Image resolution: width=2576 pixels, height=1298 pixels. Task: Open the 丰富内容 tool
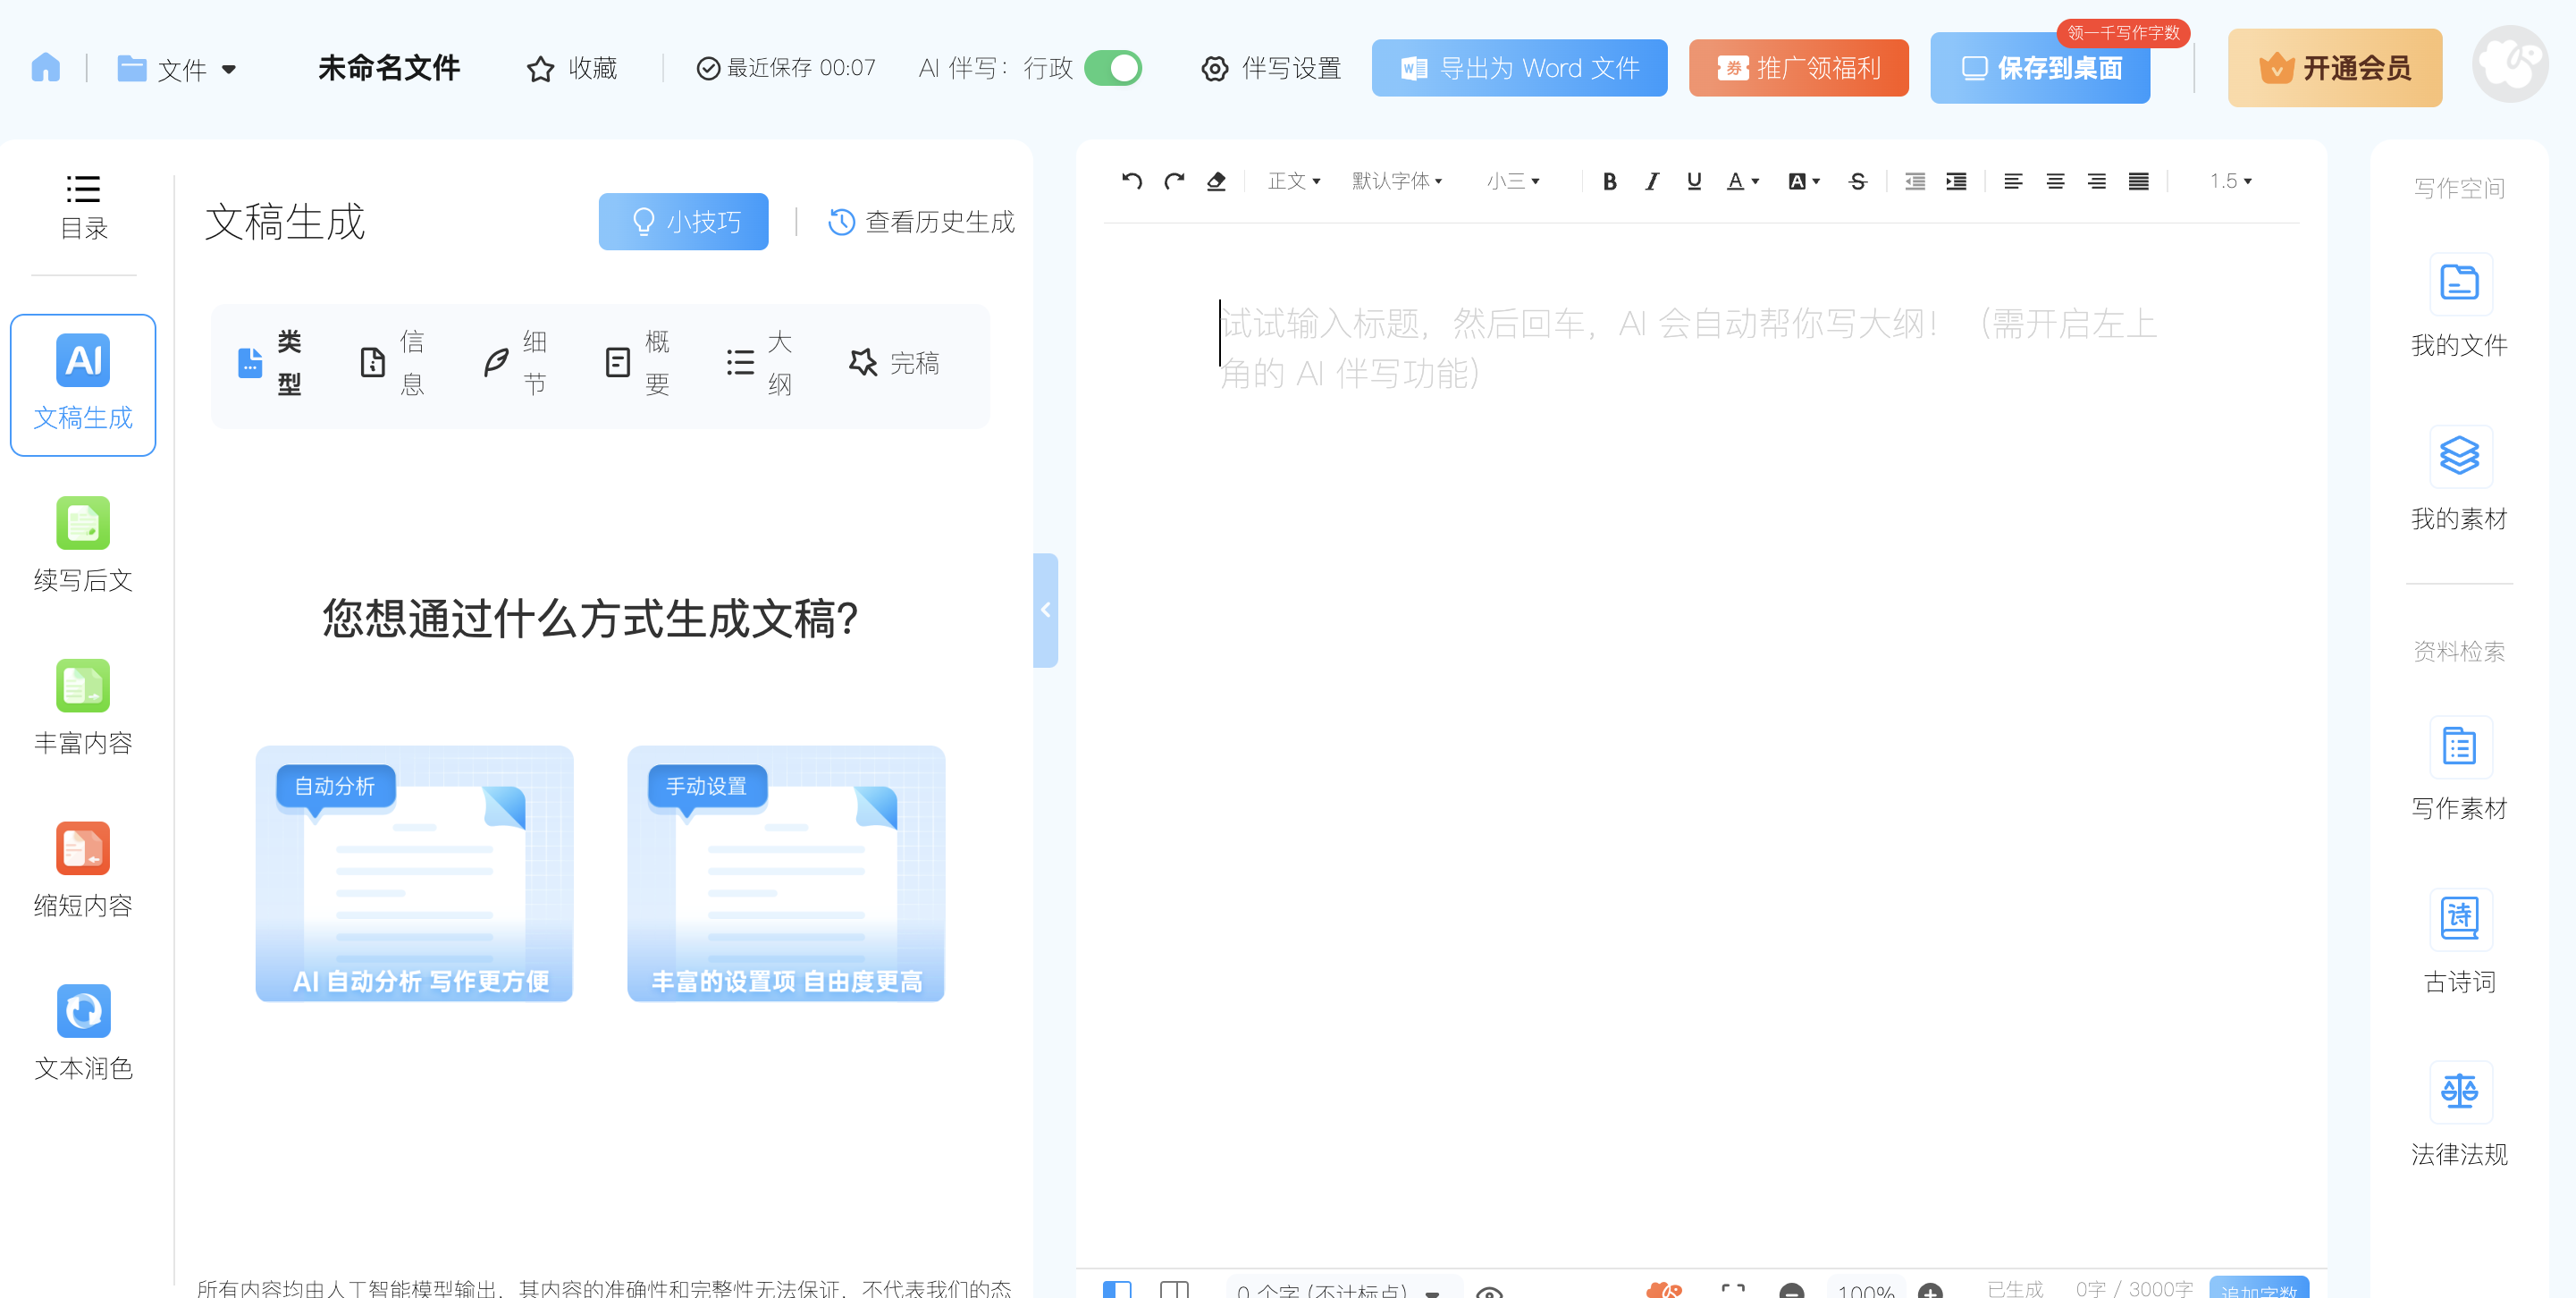(83, 708)
